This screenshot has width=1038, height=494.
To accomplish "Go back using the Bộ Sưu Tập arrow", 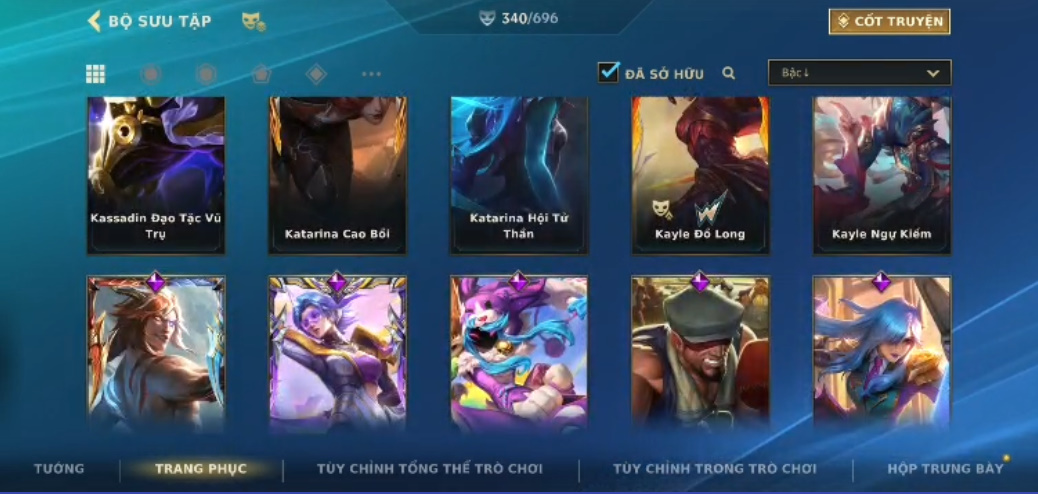I will pyautogui.click(x=94, y=21).
